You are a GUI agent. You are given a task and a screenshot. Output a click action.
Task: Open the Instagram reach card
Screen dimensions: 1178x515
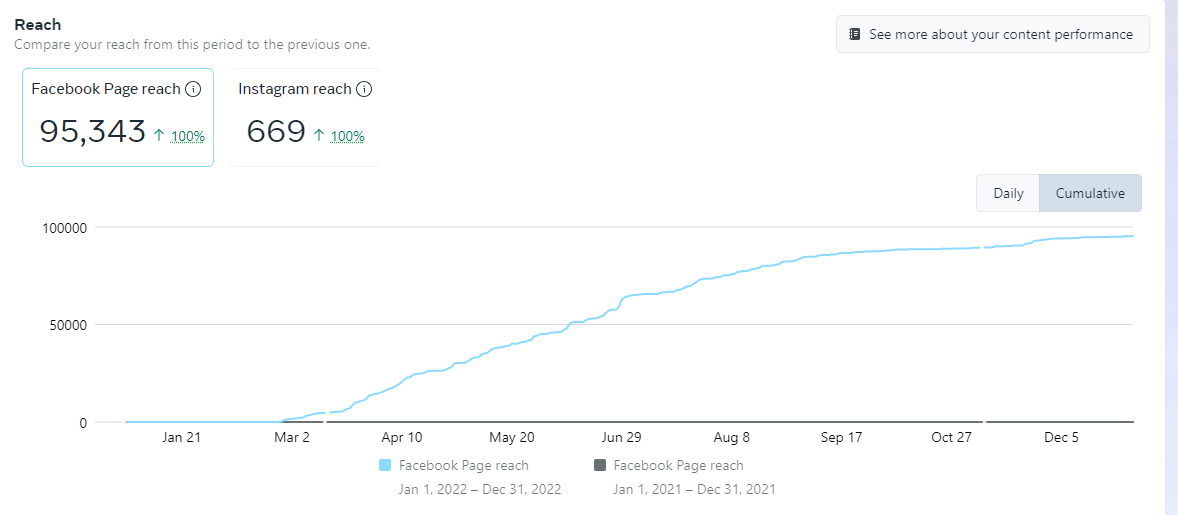tap(305, 117)
